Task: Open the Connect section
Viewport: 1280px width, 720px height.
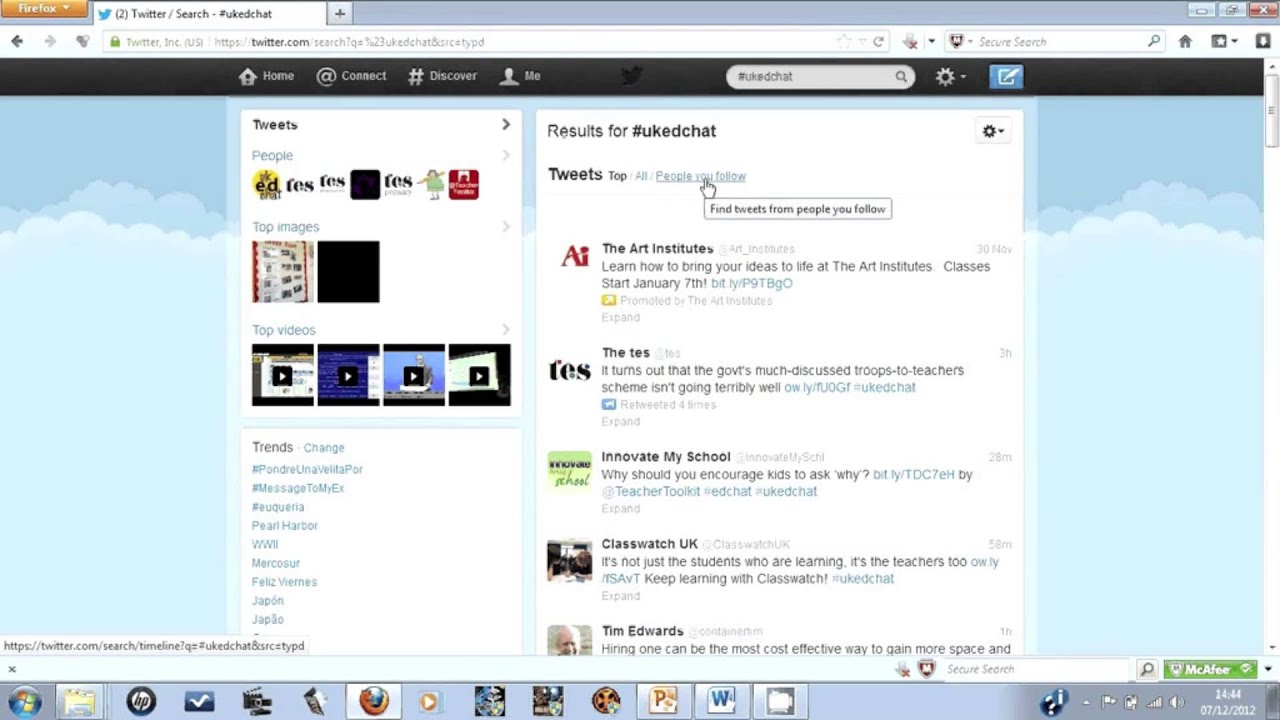Action: click(351, 76)
